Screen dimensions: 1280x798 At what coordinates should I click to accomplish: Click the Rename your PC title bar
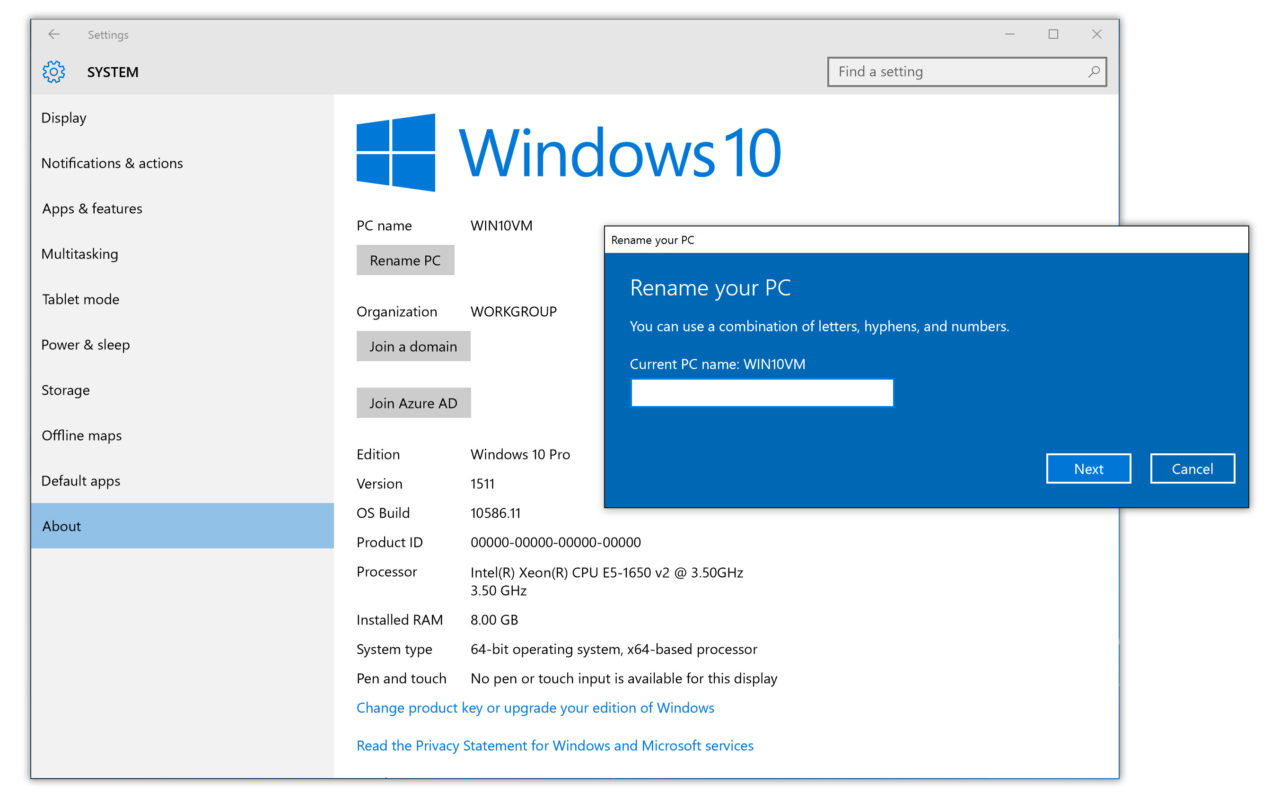tap(927, 240)
